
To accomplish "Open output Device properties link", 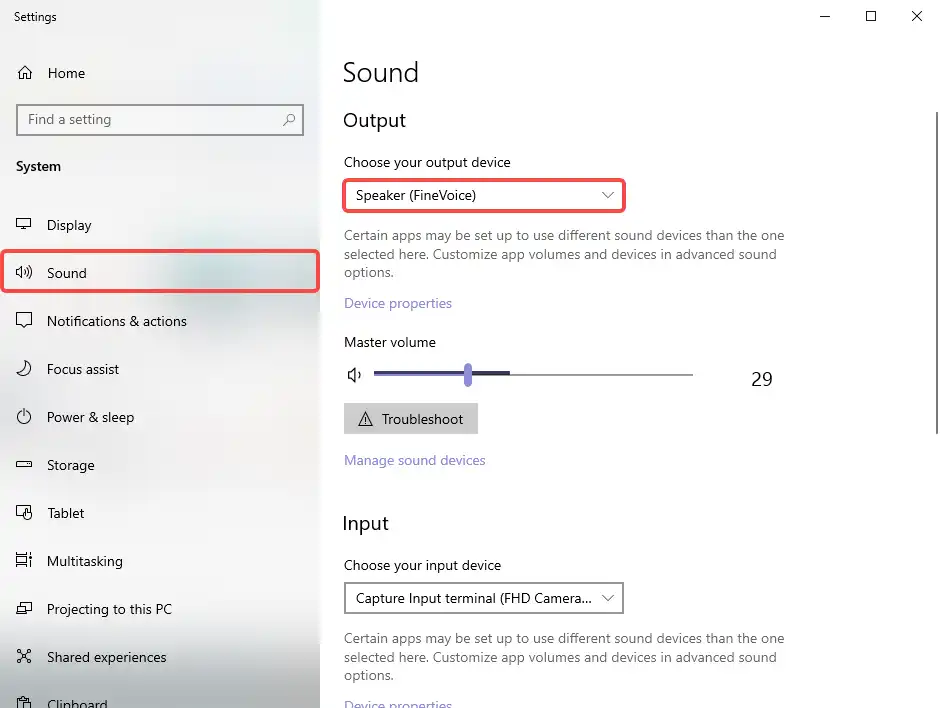I will pyautogui.click(x=397, y=303).
